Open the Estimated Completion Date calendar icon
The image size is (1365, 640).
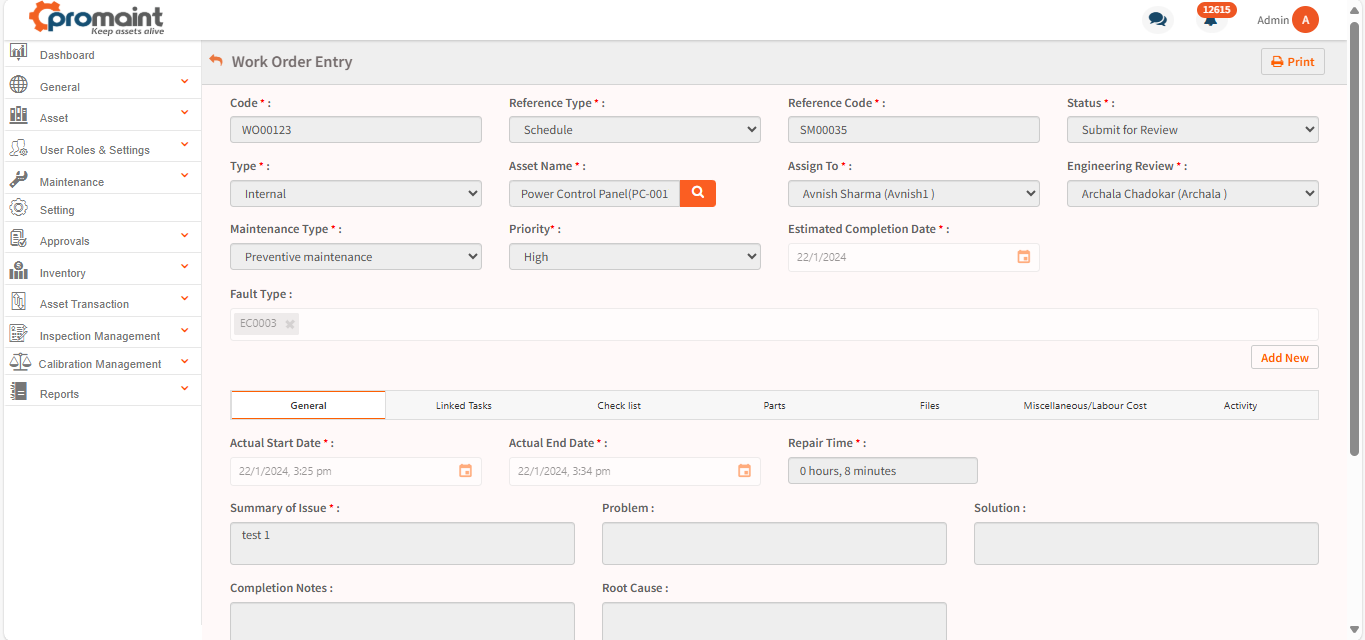pos(1023,257)
